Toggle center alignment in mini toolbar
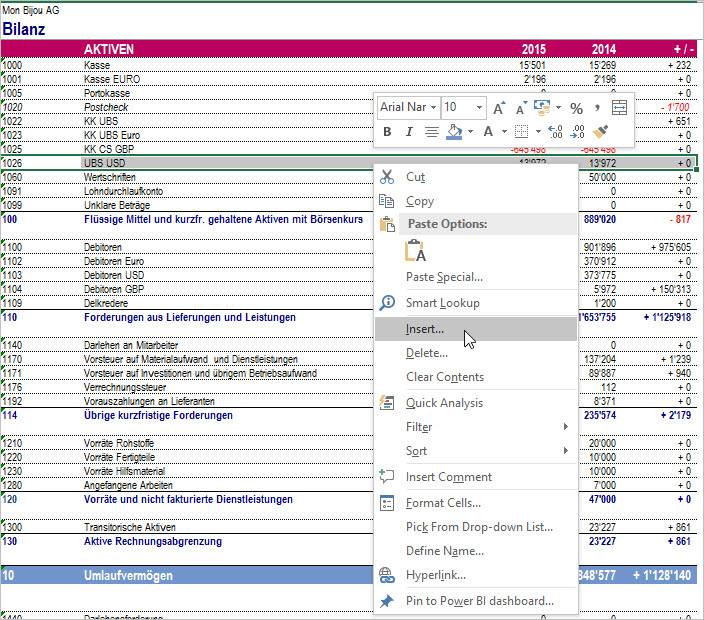The height and width of the screenshot is (620, 704). click(x=431, y=132)
